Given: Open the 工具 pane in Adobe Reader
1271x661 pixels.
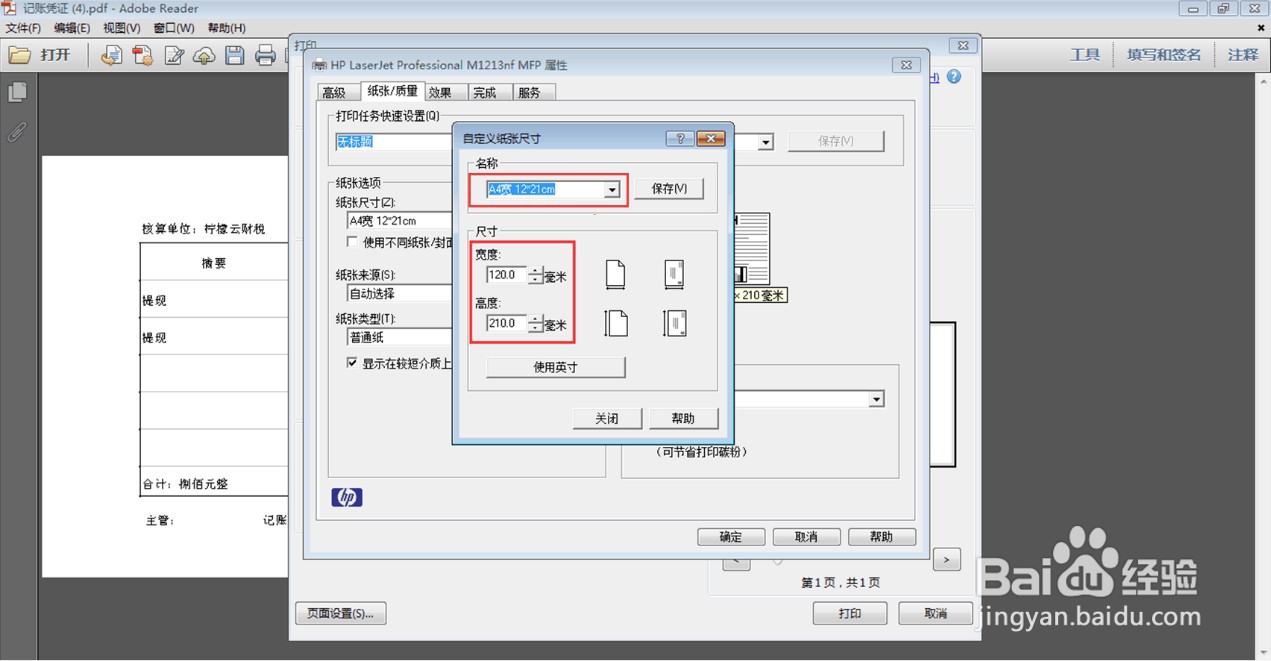Looking at the screenshot, I should 1085,55.
